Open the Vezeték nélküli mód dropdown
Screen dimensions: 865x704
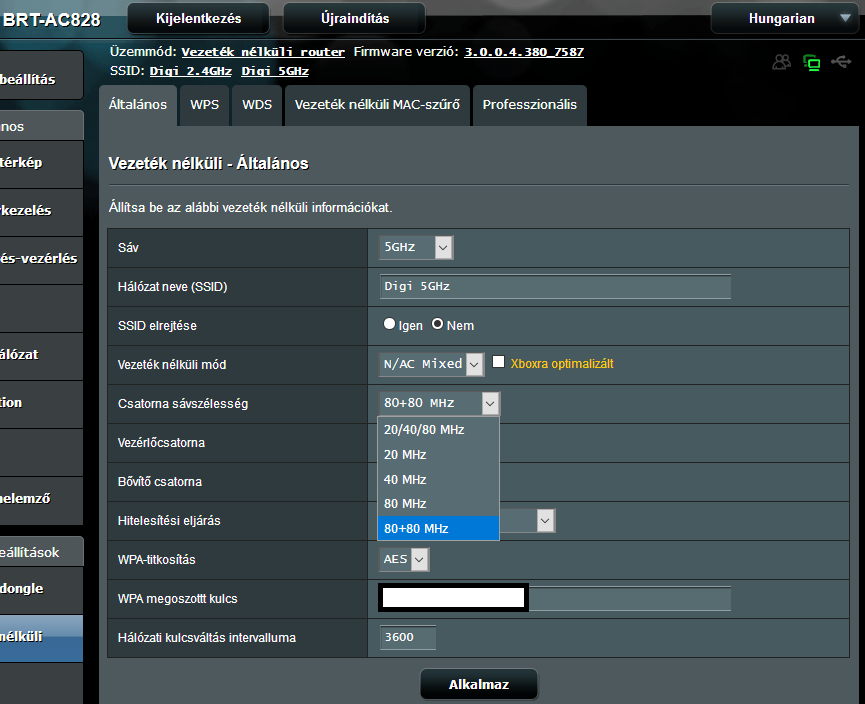[x=431, y=364]
